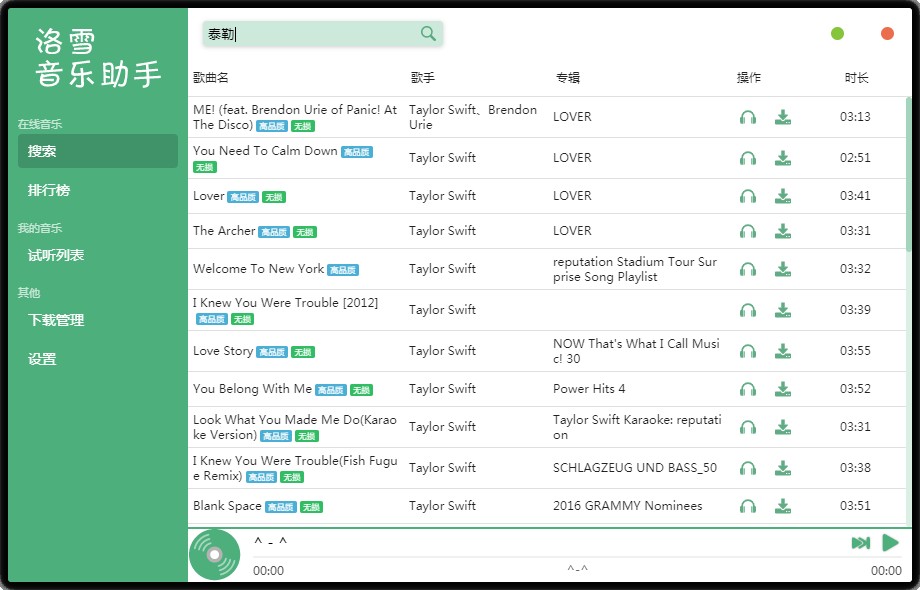Open 试听列表 playlist in sidebar
The image size is (920, 590).
[x=56, y=255]
